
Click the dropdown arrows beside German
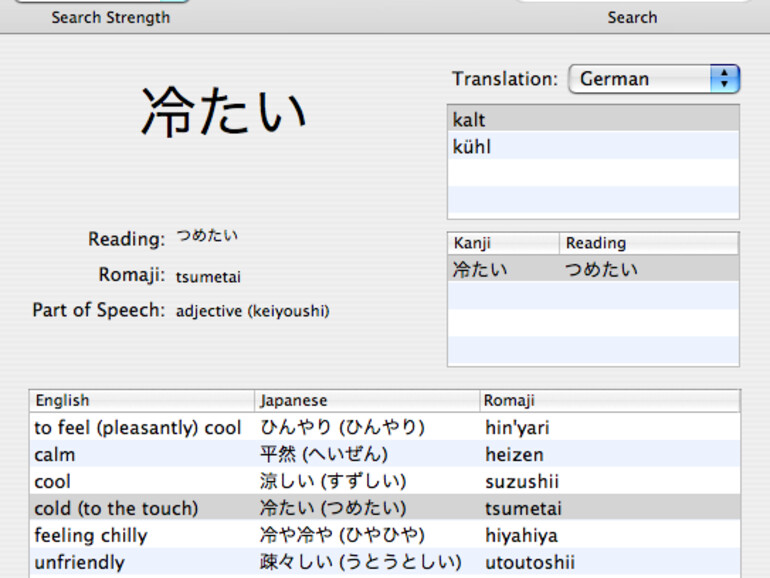tap(724, 79)
